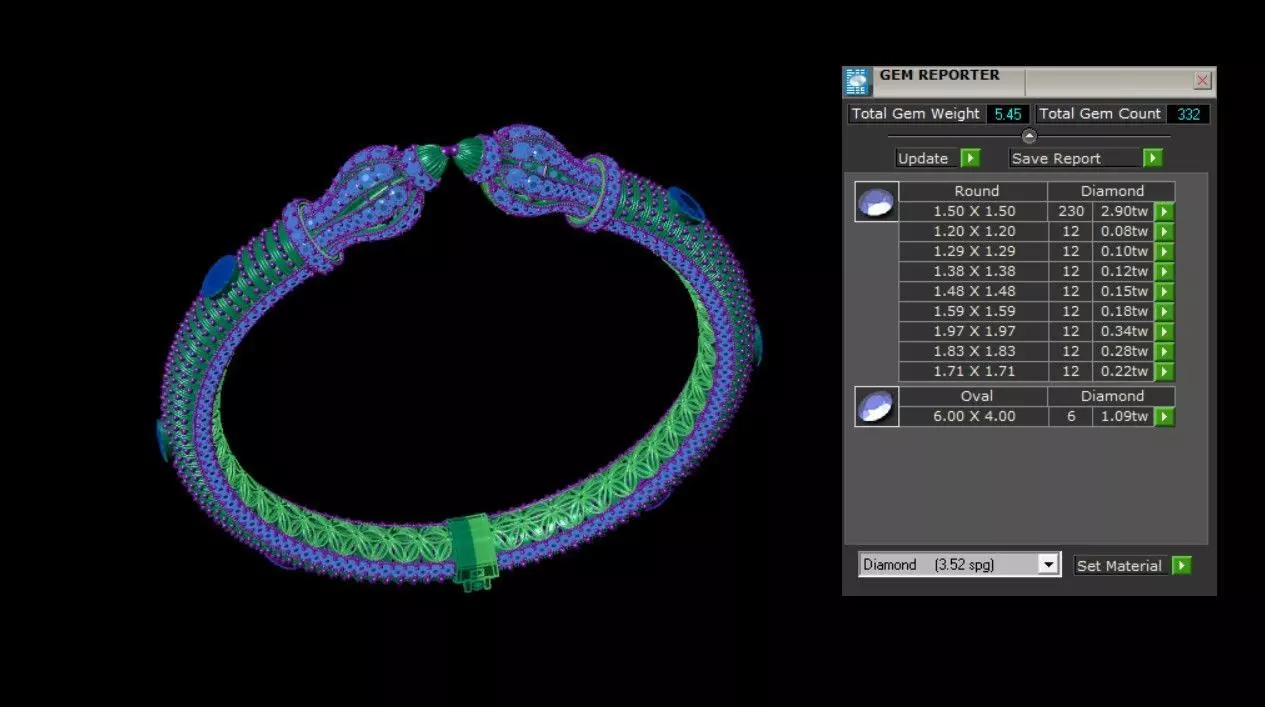Select the 1.59 X 1.59 size cell
Screen dimensions: 1265x707
coord(974,312)
